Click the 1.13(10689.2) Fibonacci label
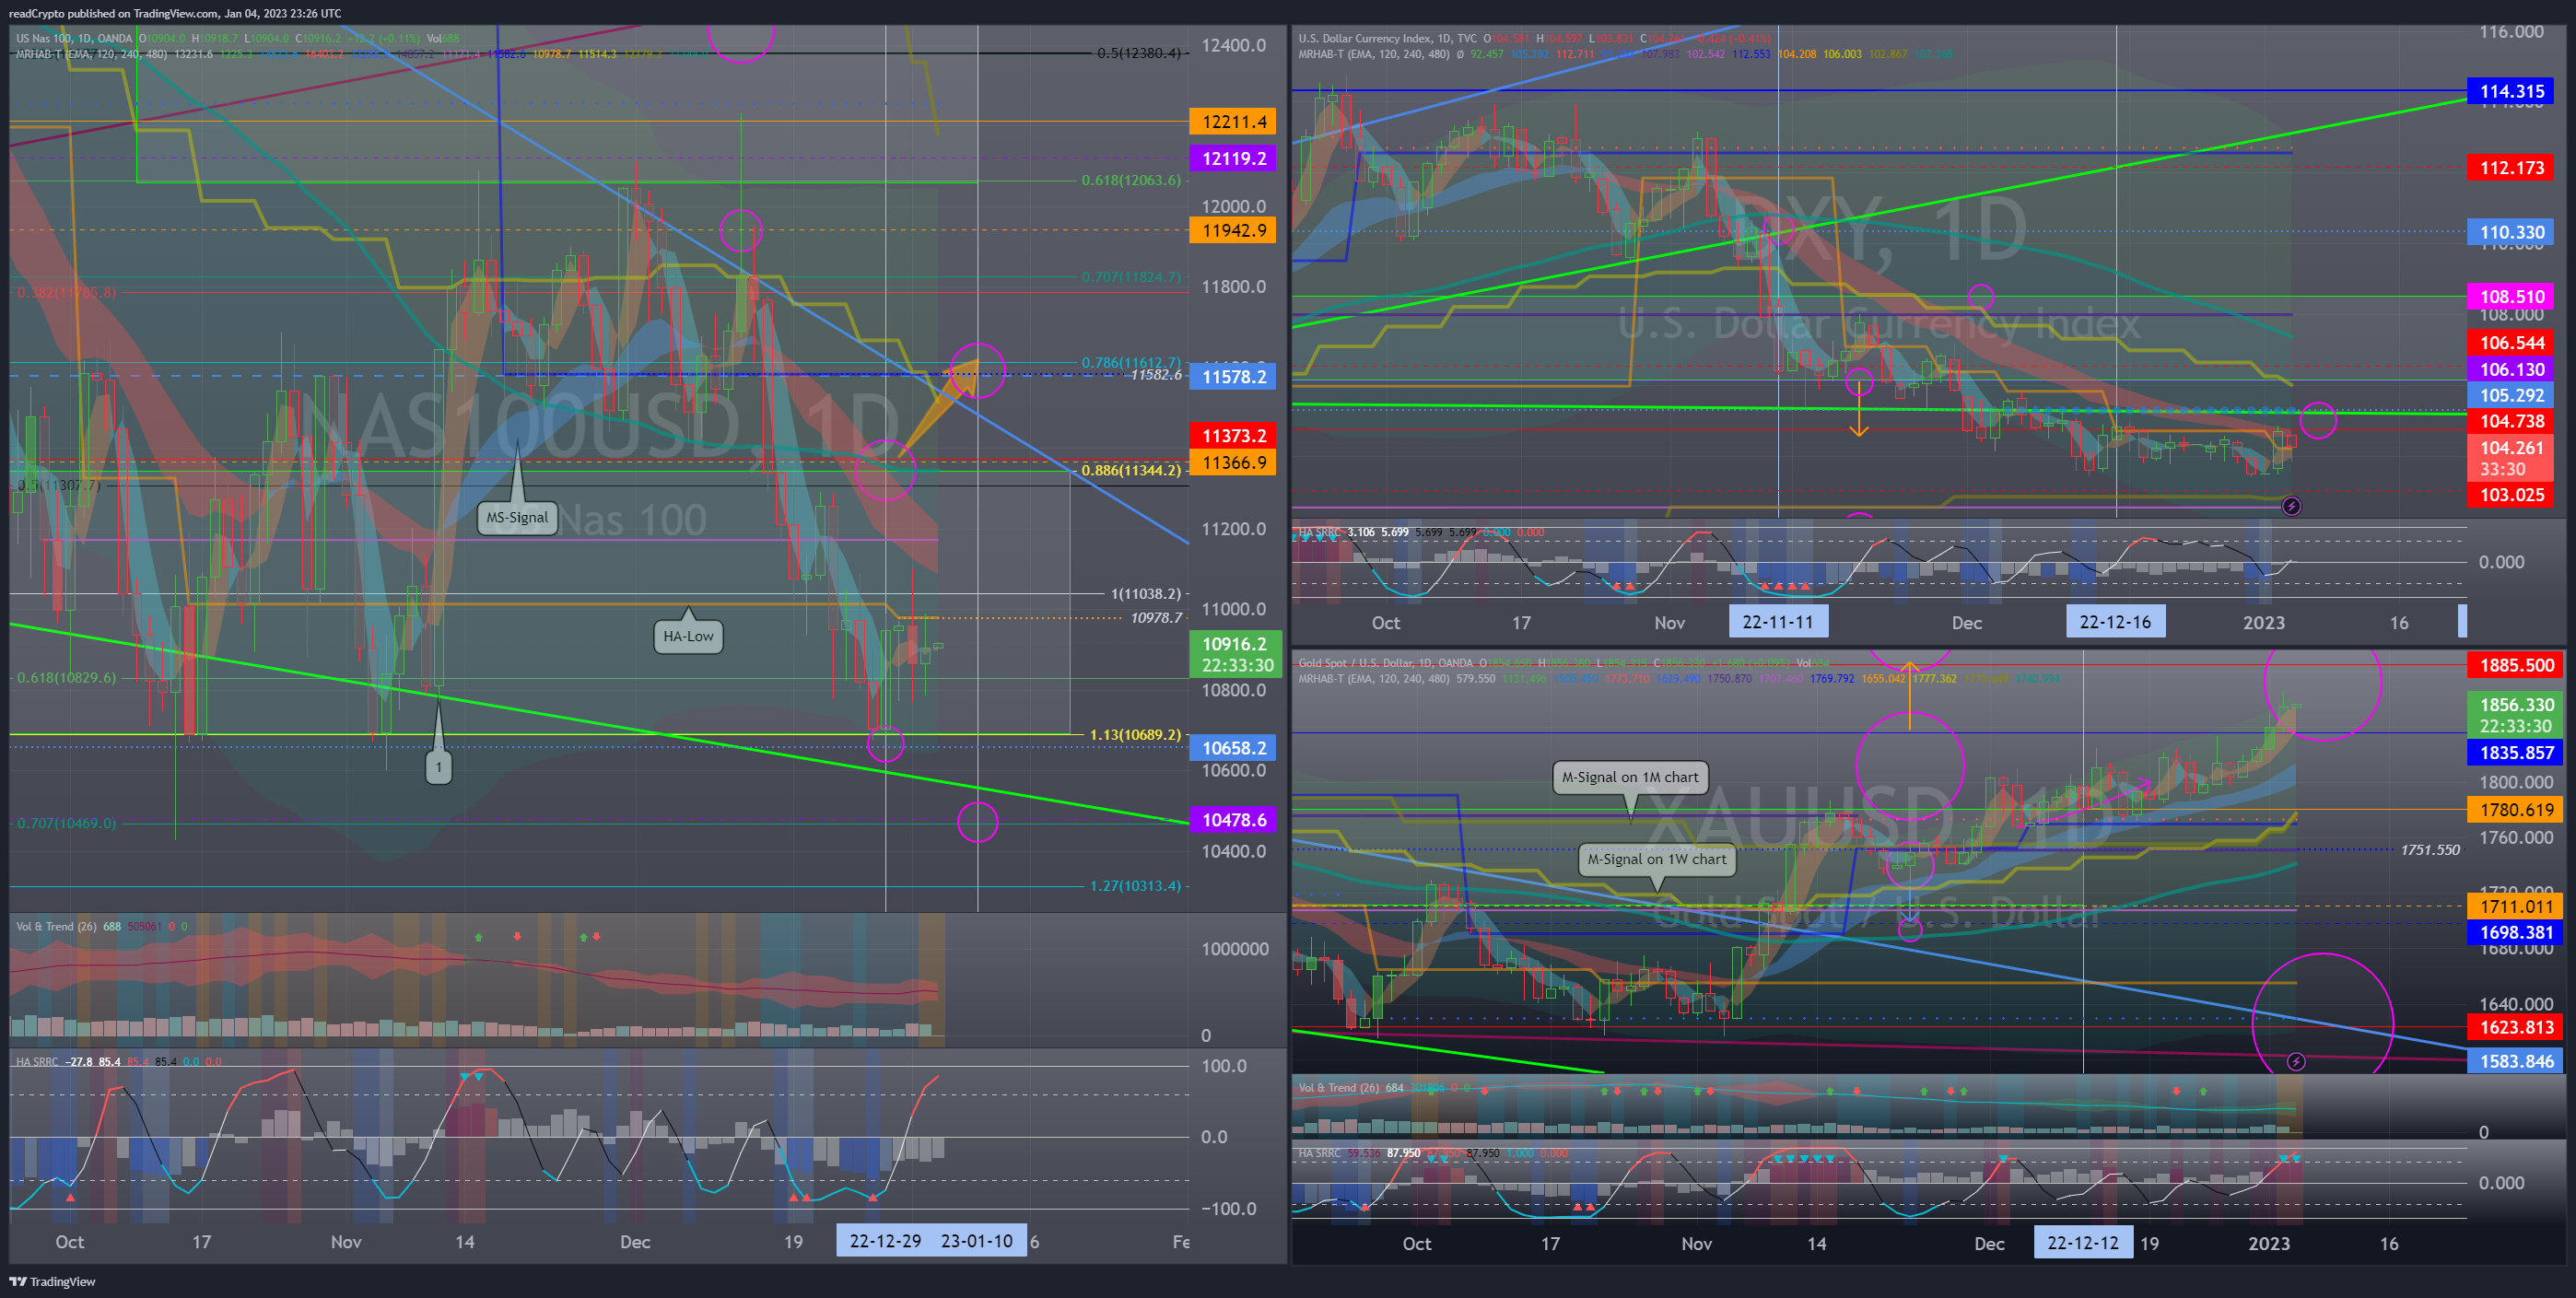The width and height of the screenshot is (2576, 1298). [1135, 734]
